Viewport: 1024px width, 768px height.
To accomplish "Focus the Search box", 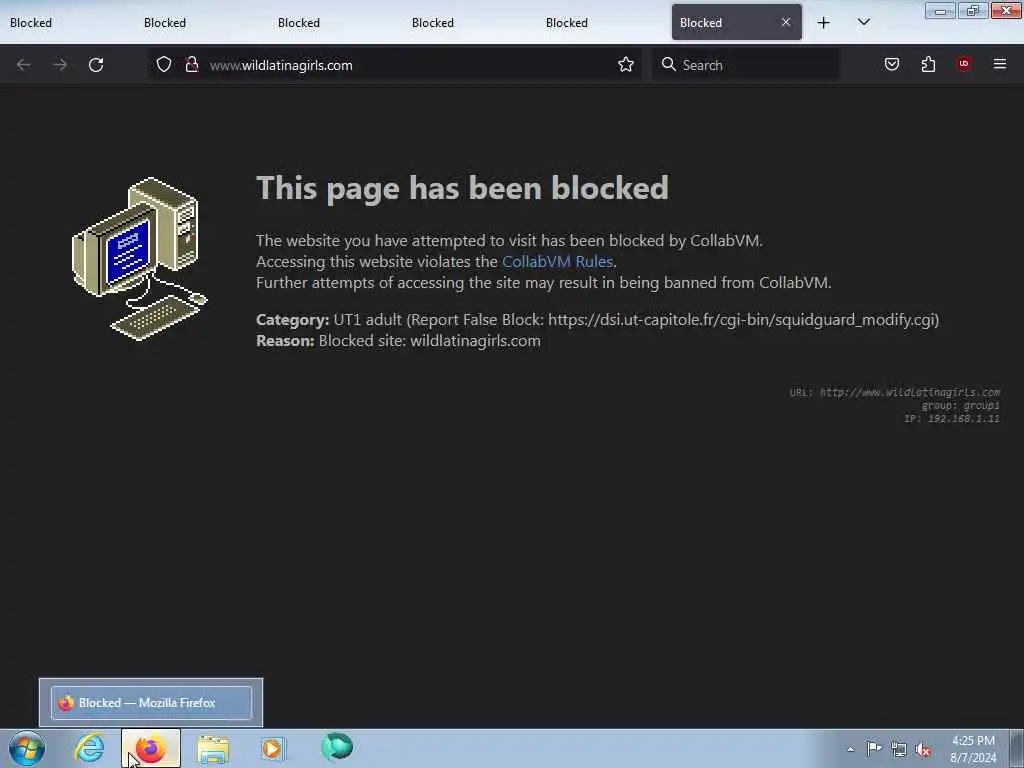I will pyautogui.click(x=746, y=65).
